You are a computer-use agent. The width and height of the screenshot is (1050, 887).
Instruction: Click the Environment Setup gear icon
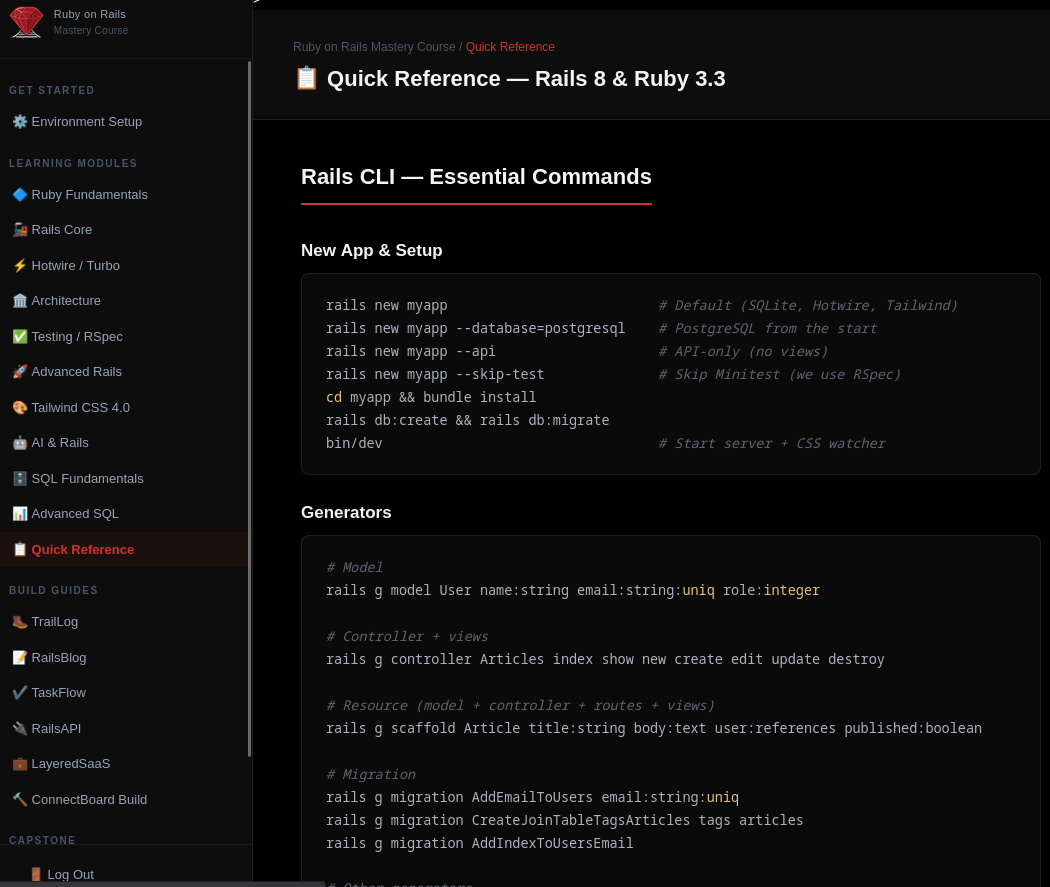[20, 122]
